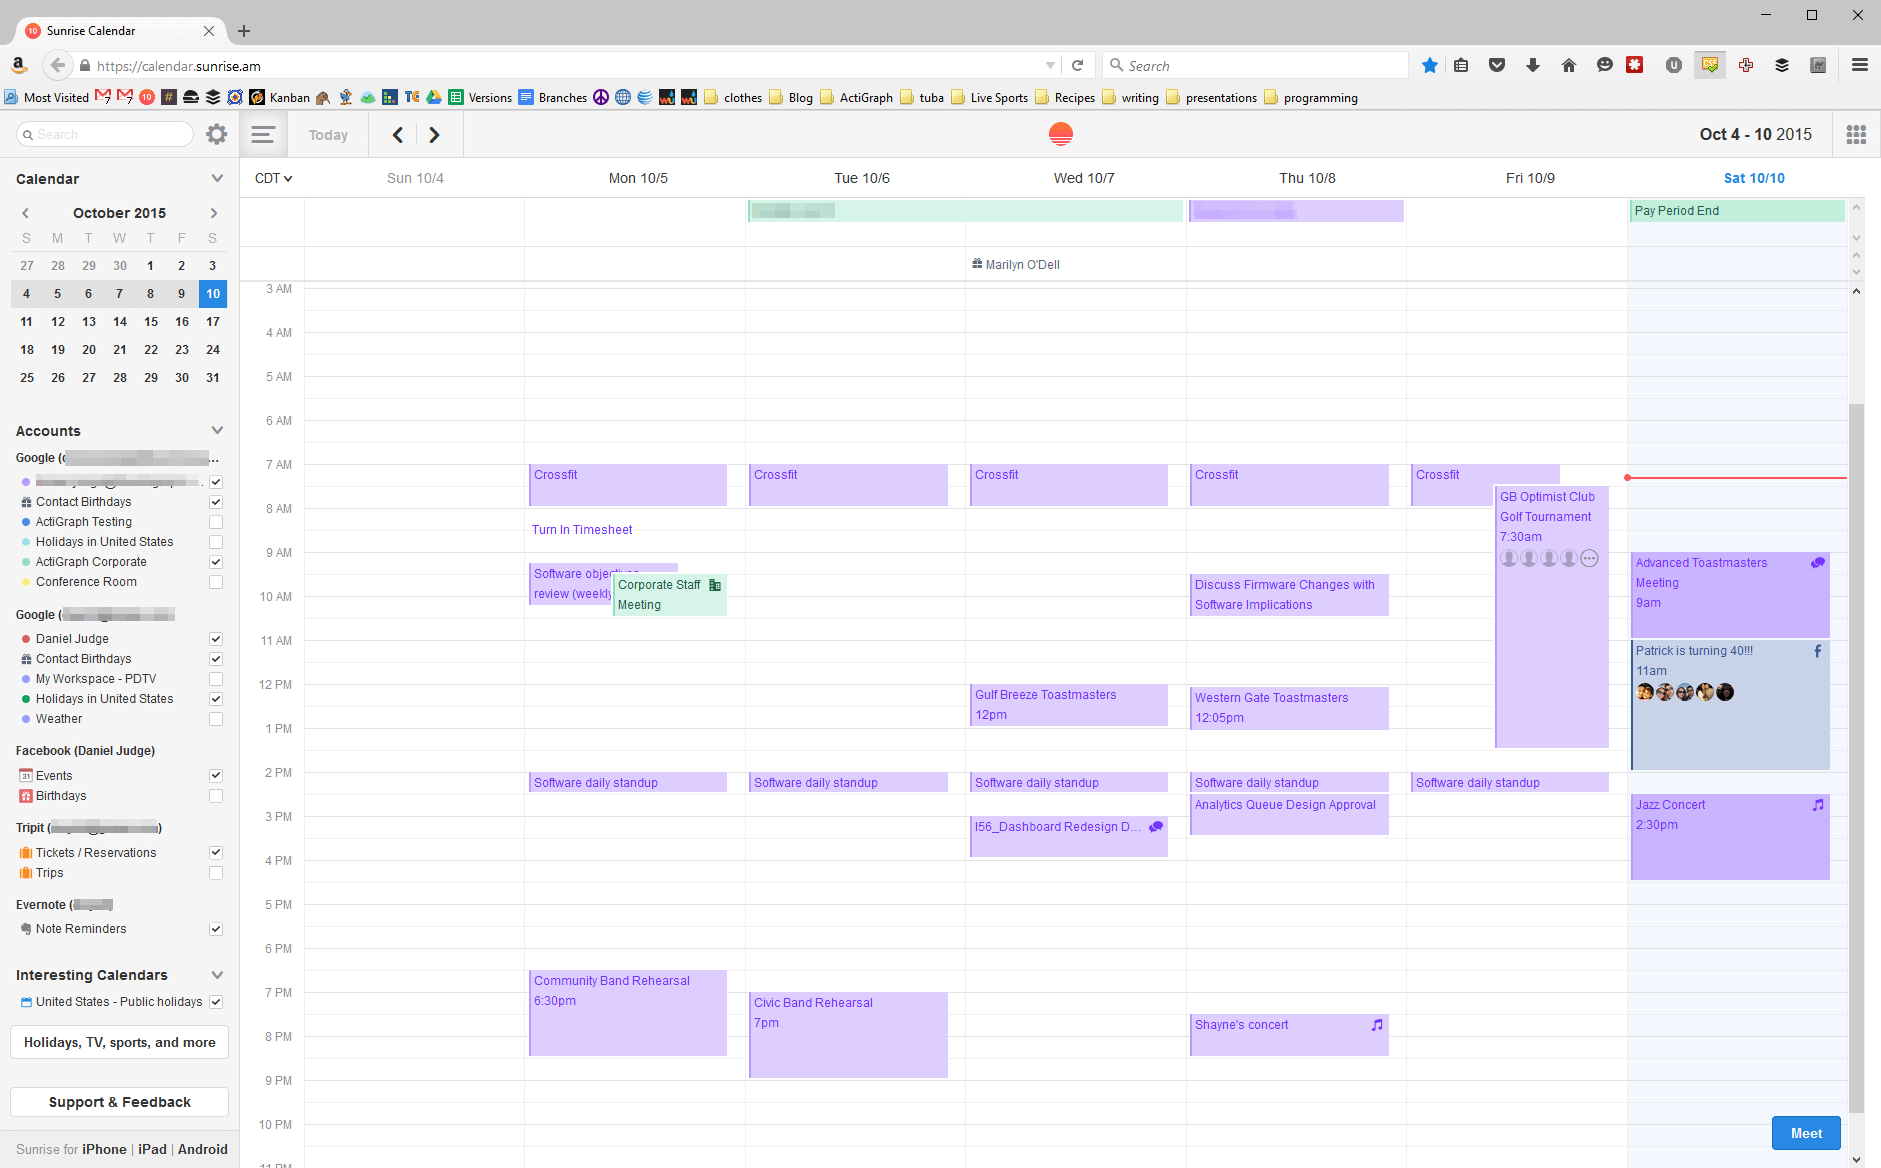Uncheck the ActiGraph Corporate calendar
Viewport: 1881px width, 1168px height.
[215, 561]
